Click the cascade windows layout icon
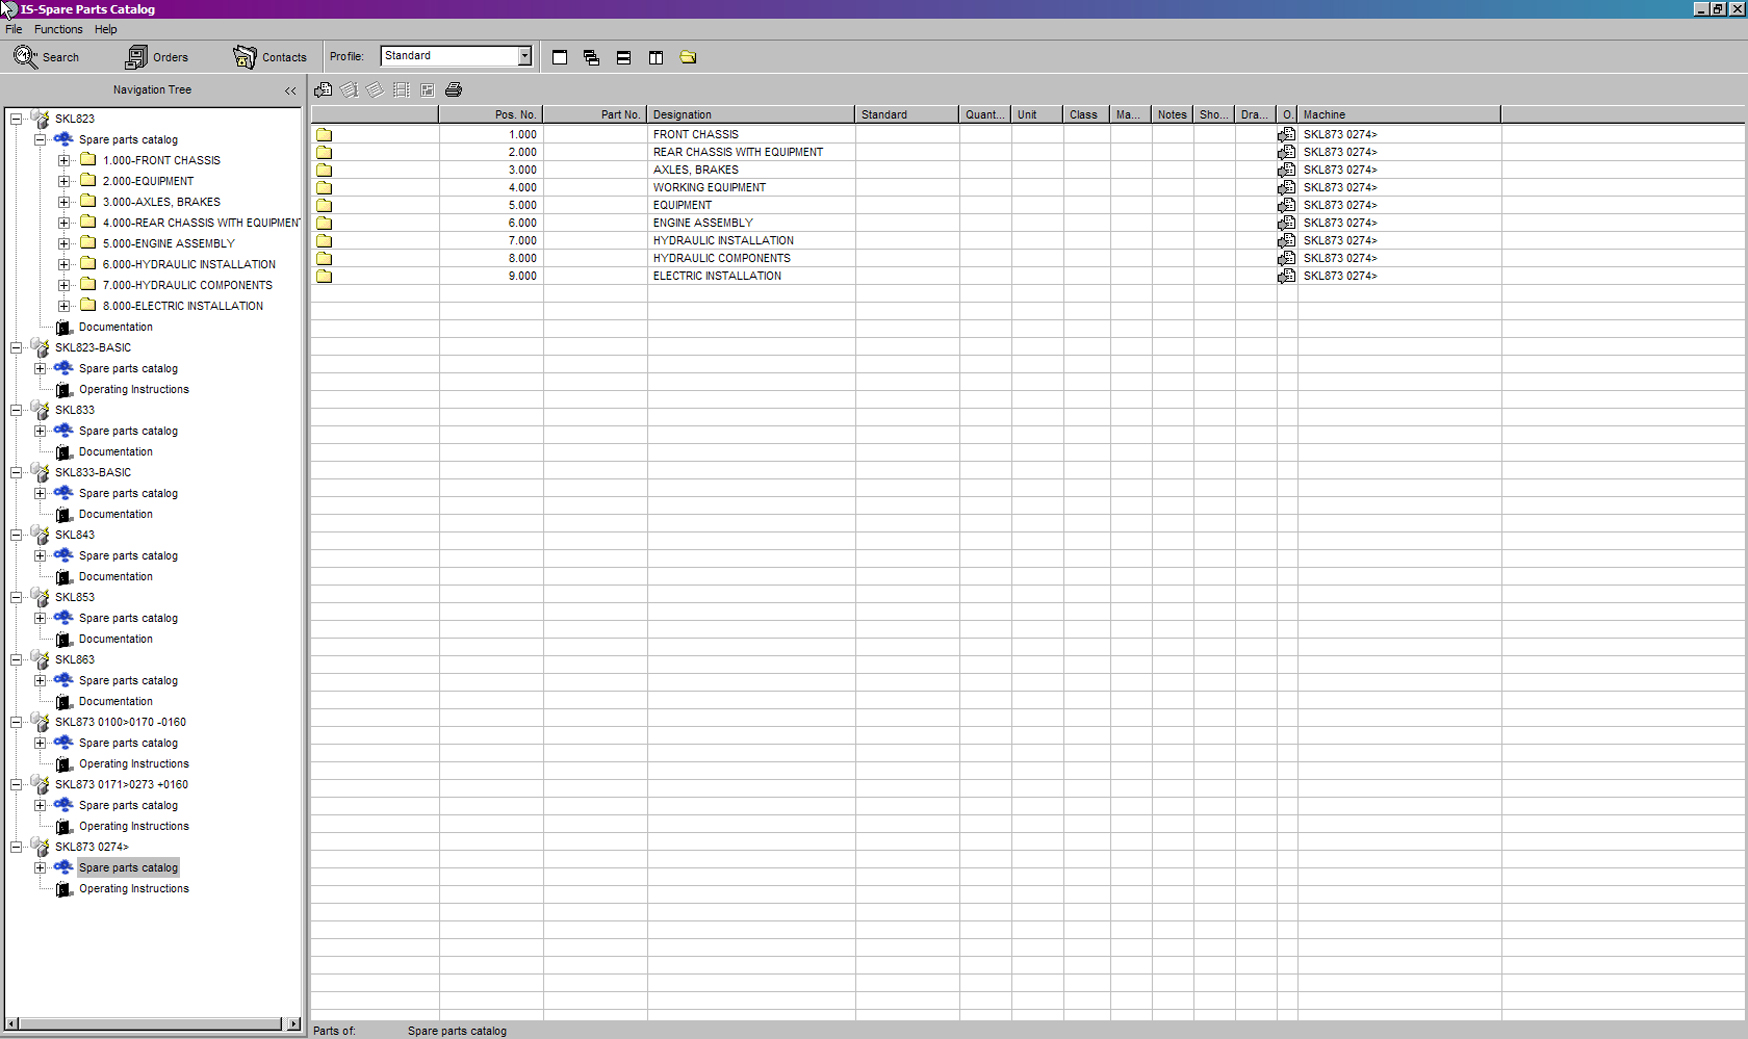The image size is (1748, 1039). coord(592,58)
